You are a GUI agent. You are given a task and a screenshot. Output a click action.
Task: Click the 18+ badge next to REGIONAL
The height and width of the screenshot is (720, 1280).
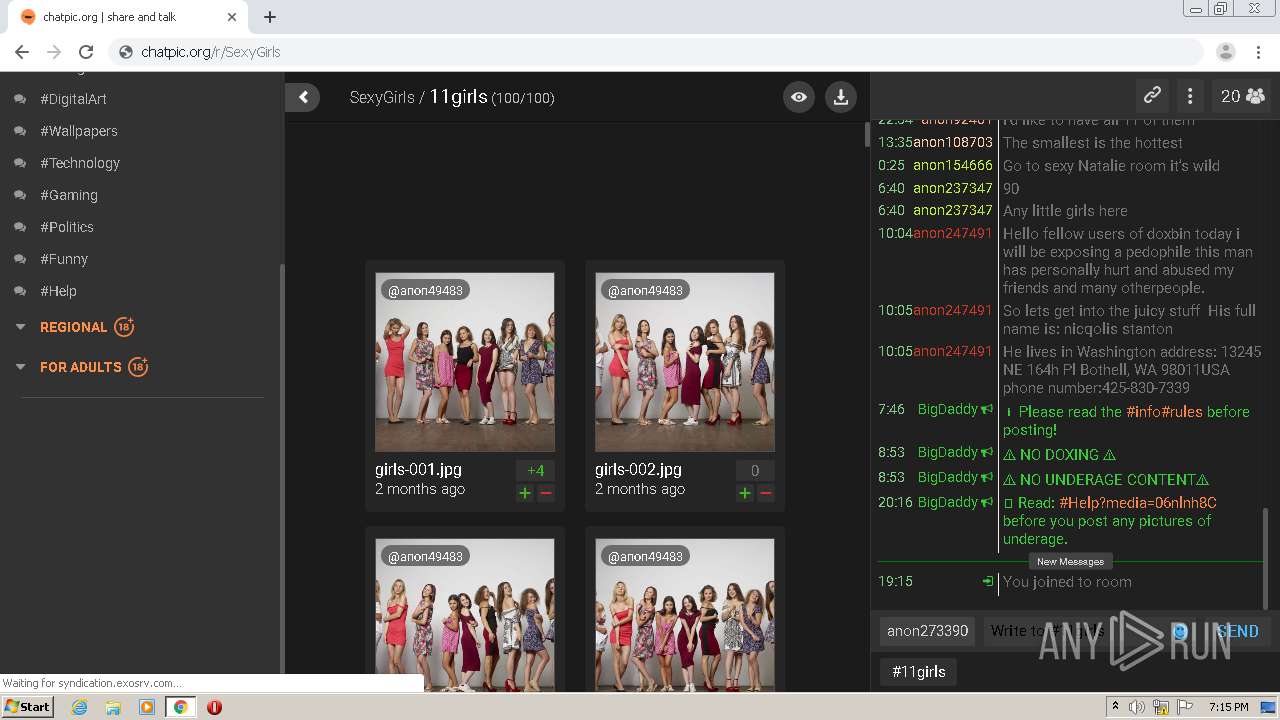click(x=124, y=327)
